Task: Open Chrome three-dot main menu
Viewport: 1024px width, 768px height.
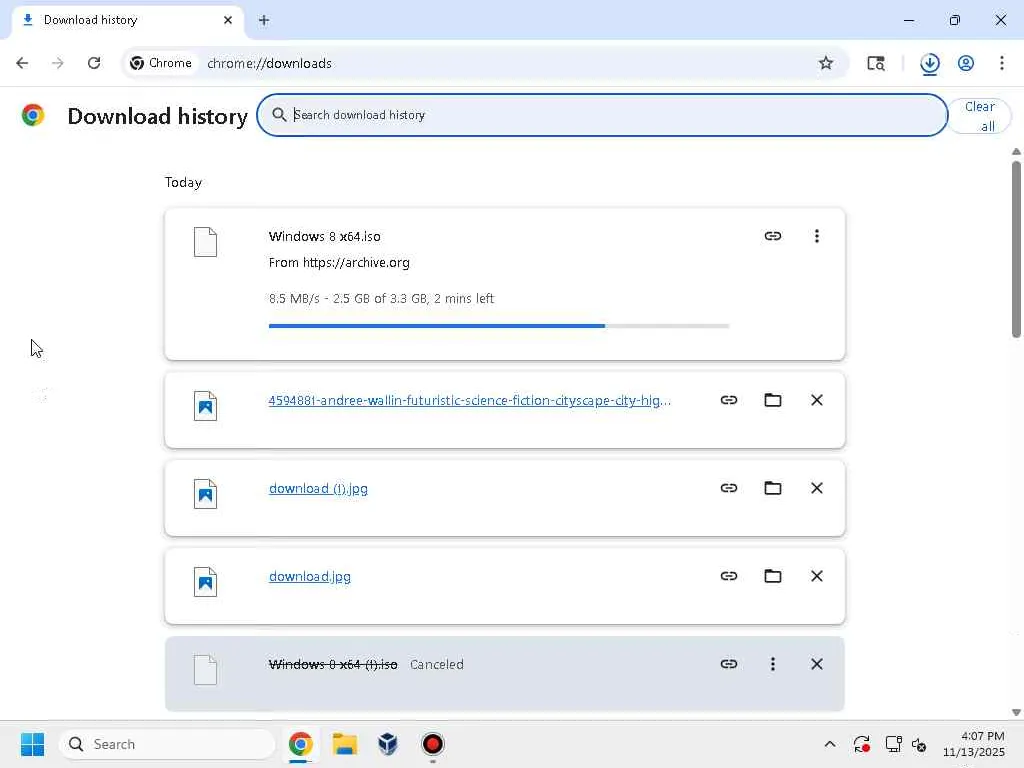Action: [x=1002, y=63]
